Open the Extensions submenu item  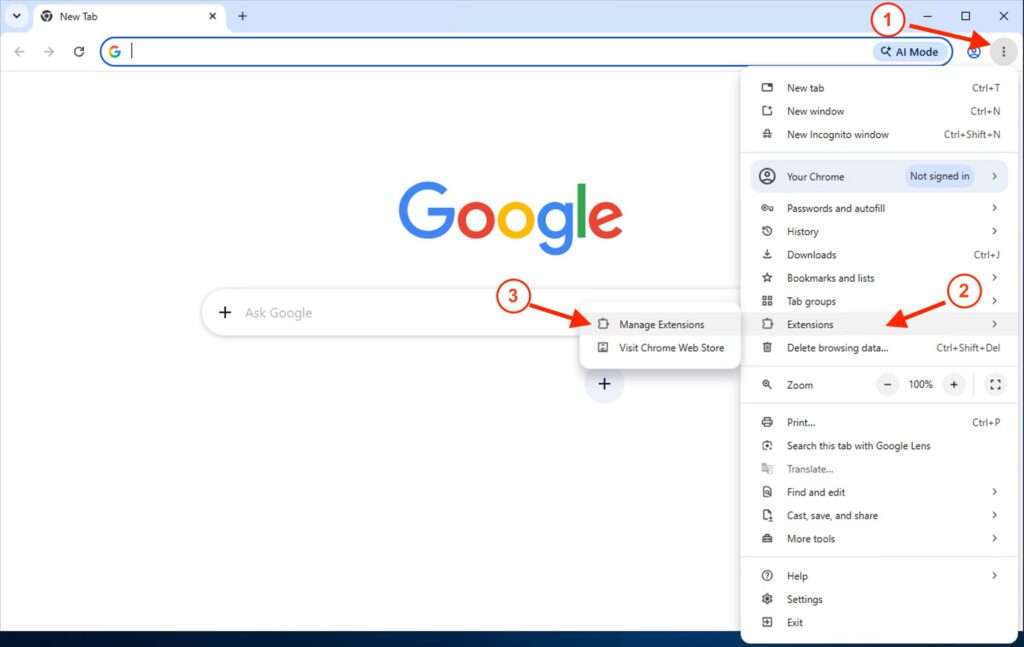880,324
